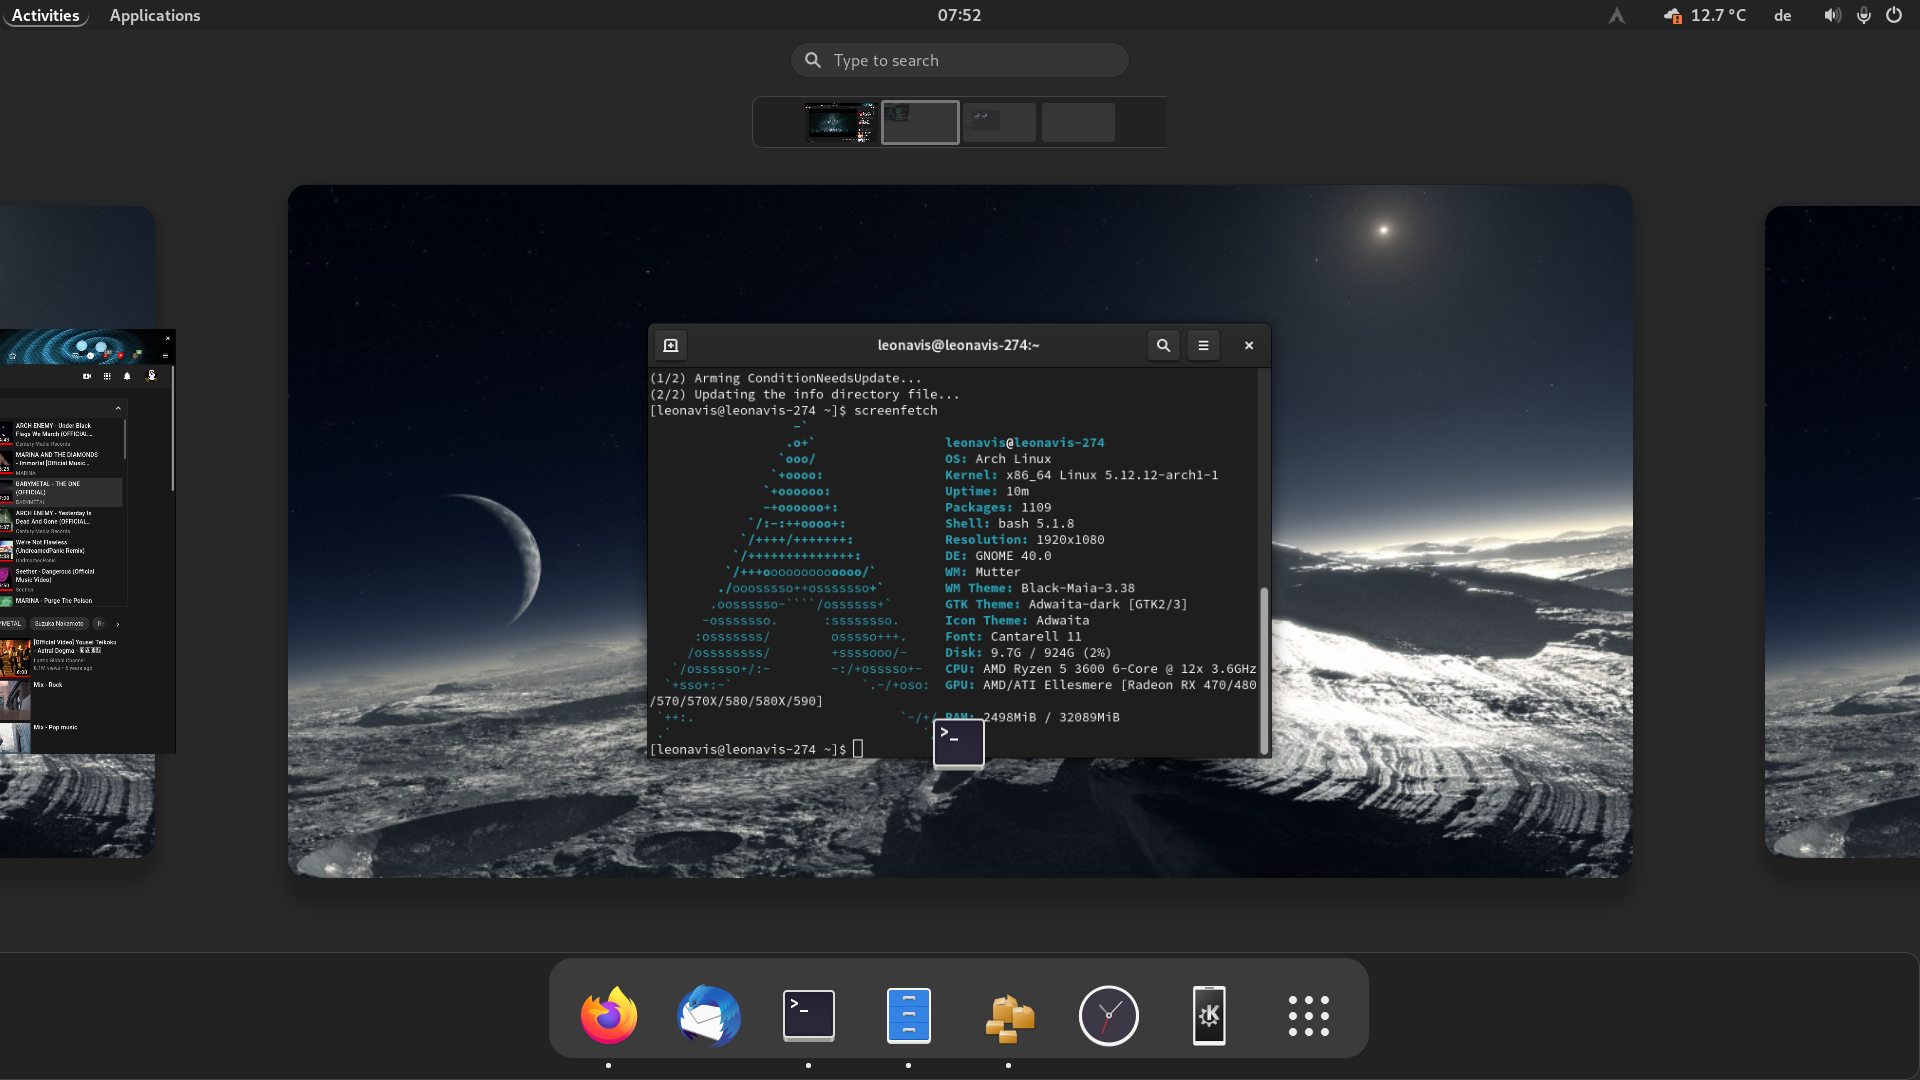The width and height of the screenshot is (1920, 1080).
Task: Focus the Type to search field
Action: (x=960, y=60)
